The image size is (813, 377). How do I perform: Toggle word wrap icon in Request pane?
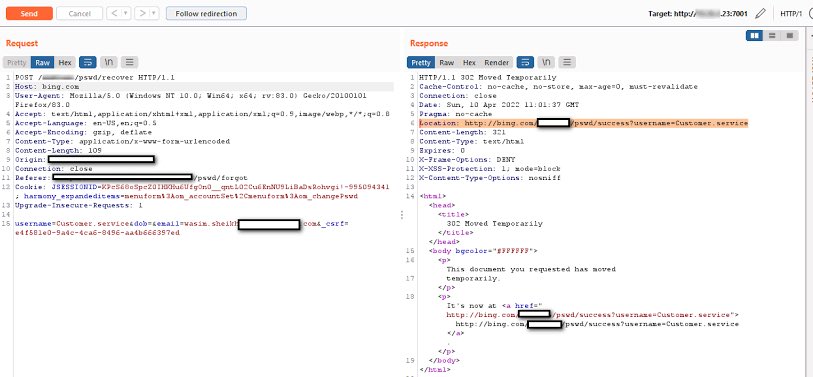88,62
